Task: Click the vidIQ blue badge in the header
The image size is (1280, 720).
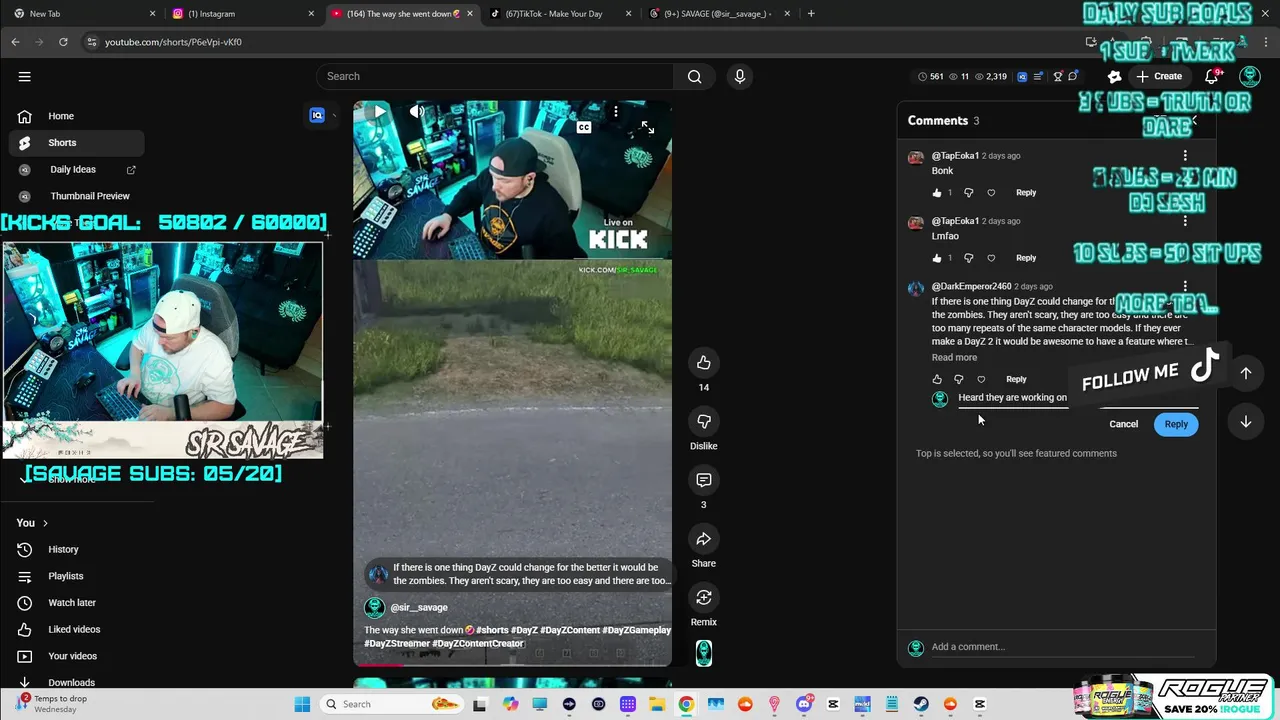Action: tap(1021, 77)
